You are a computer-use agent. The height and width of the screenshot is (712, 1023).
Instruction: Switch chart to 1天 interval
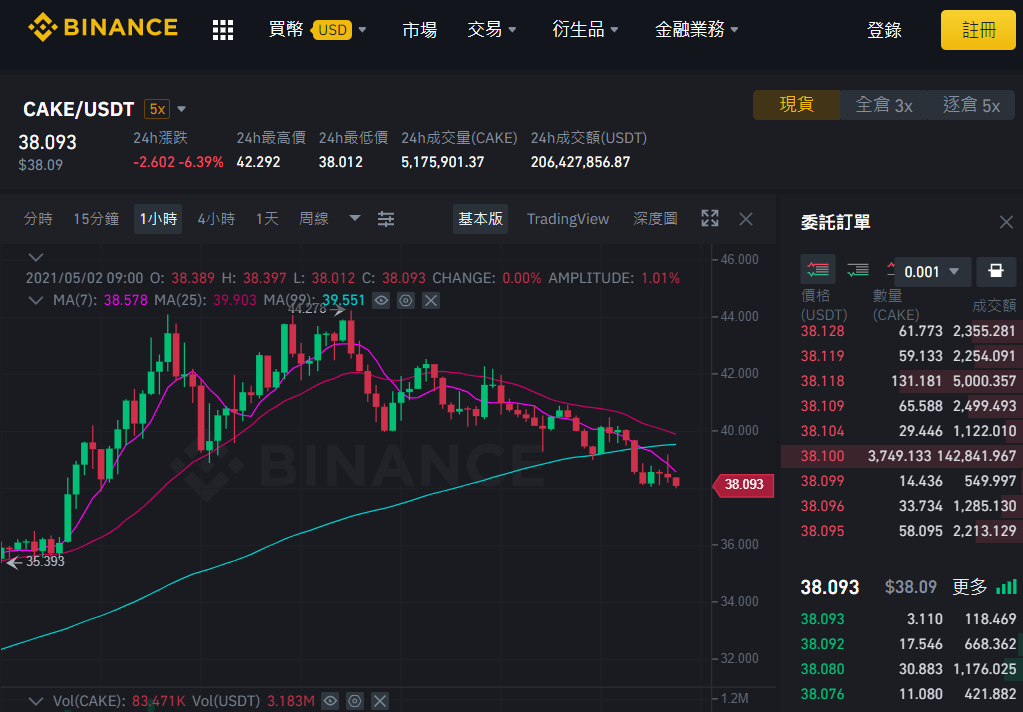[x=267, y=219]
